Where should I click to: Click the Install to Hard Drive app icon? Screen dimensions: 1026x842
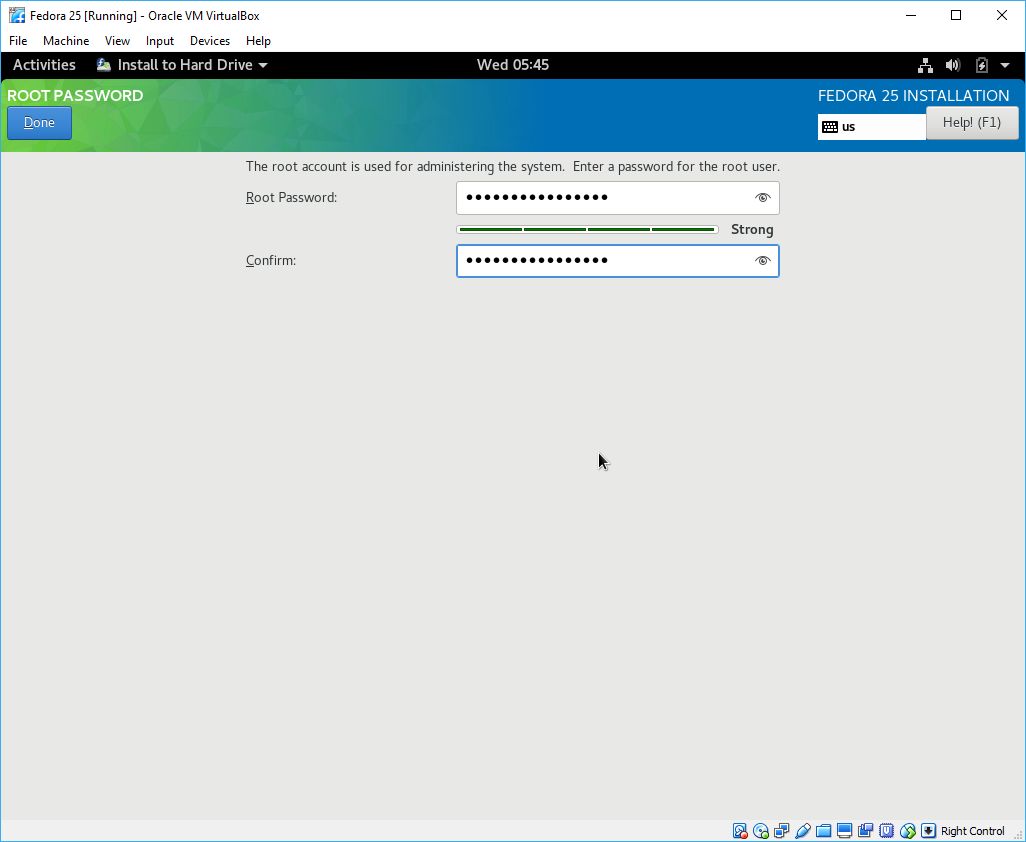(x=103, y=65)
